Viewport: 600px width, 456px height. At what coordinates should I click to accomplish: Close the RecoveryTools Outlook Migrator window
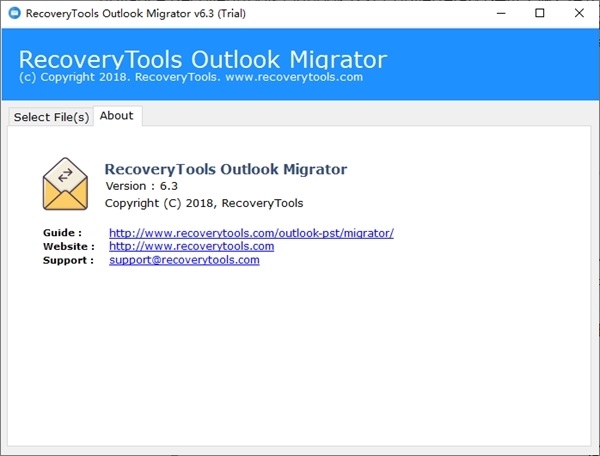point(579,13)
